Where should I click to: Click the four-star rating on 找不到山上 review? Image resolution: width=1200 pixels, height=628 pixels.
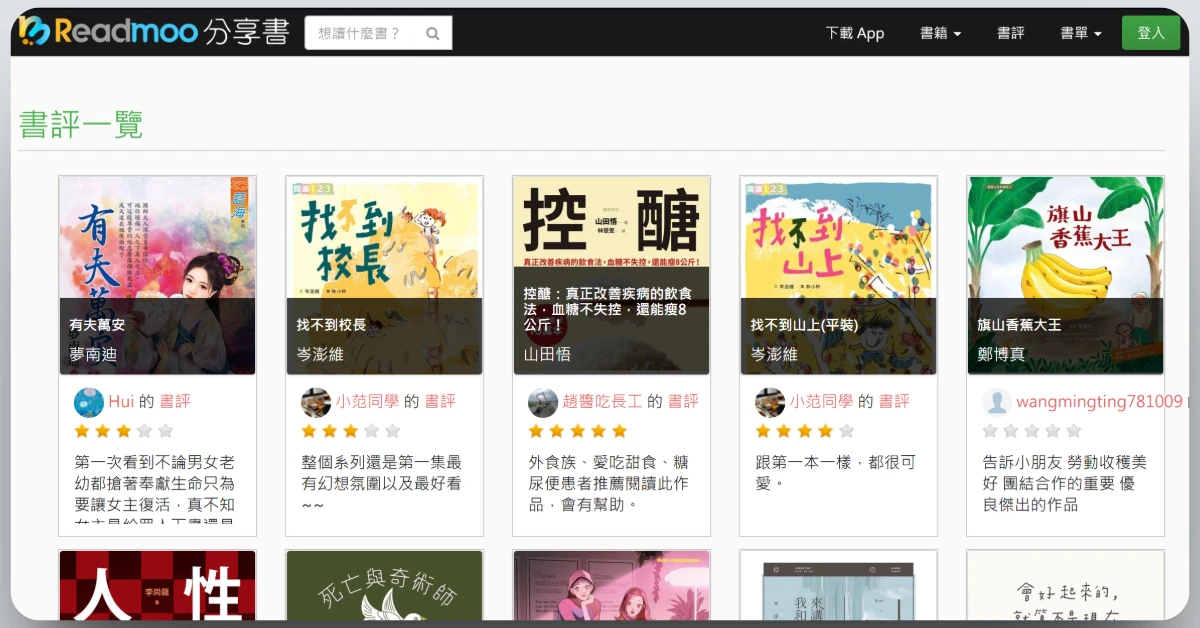point(805,431)
